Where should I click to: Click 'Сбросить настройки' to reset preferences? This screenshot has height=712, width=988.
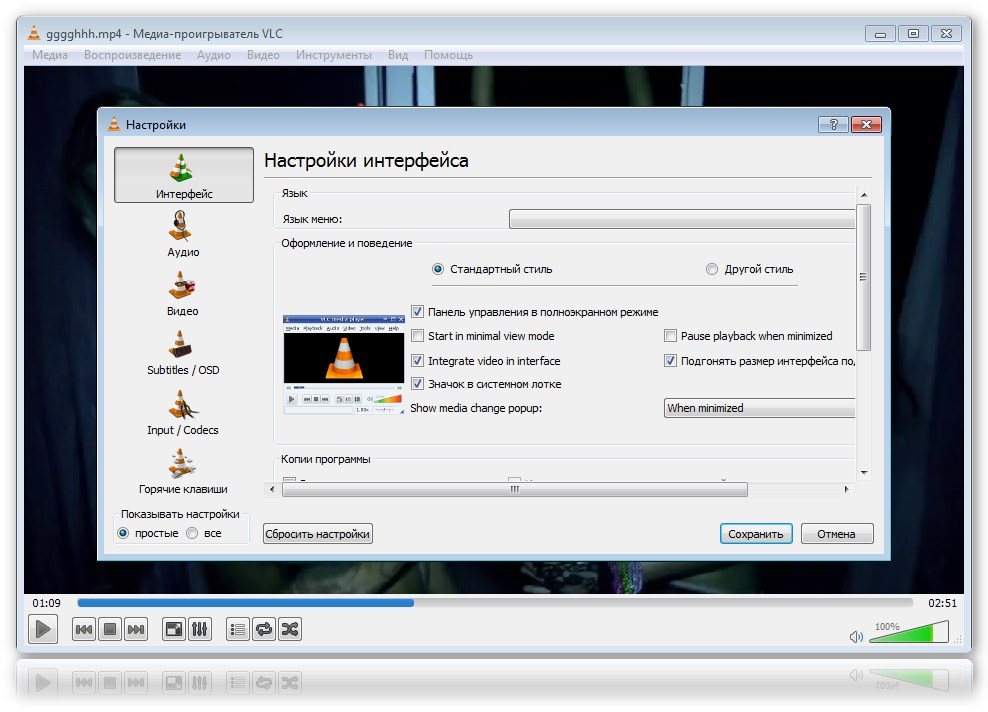pos(317,534)
